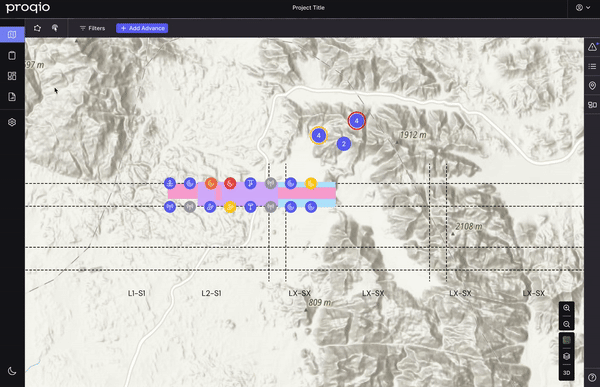The height and width of the screenshot is (387, 600).
Task: Open the alerts warning triangle panel
Action: 592,47
